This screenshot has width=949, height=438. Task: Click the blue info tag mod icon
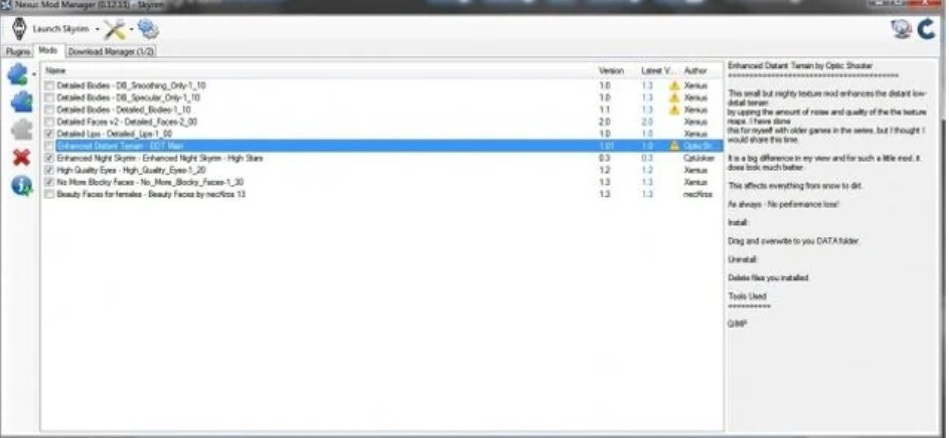tap(21, 186)
